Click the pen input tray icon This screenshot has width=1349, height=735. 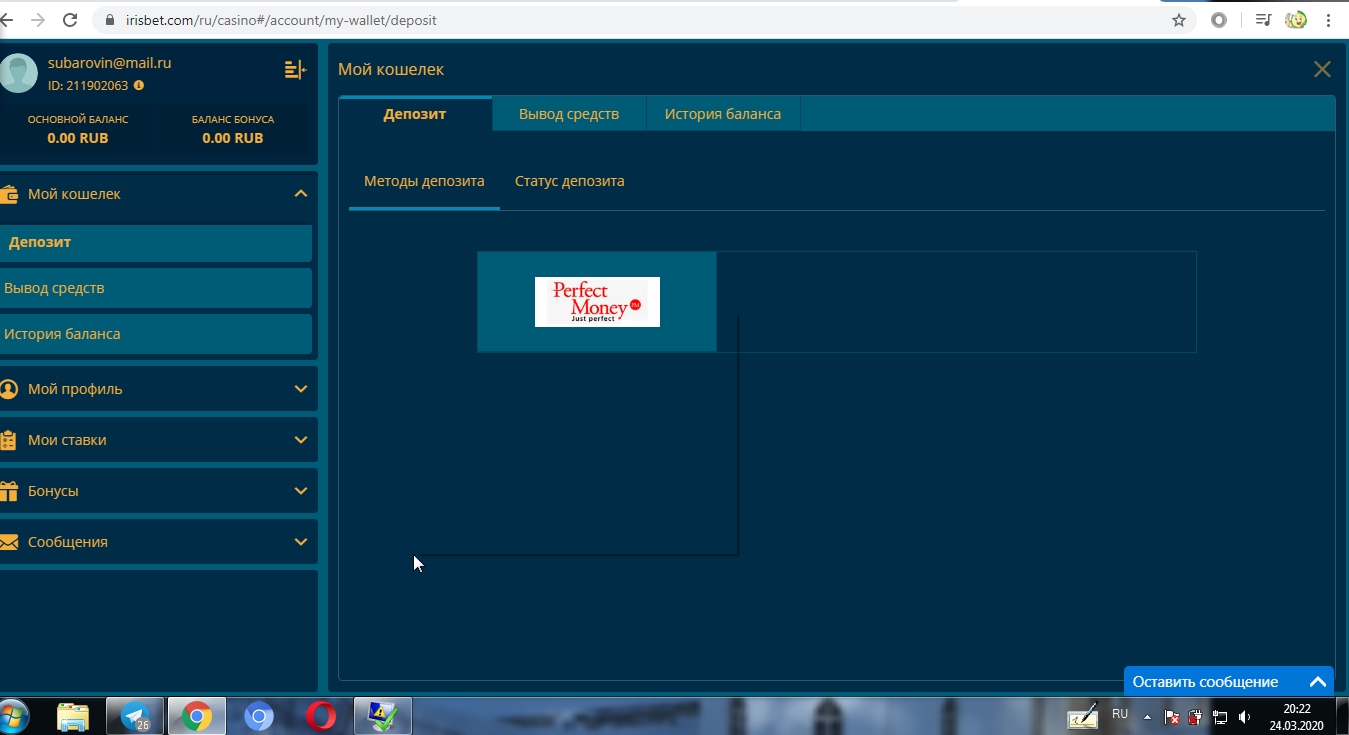[1083, 716]
